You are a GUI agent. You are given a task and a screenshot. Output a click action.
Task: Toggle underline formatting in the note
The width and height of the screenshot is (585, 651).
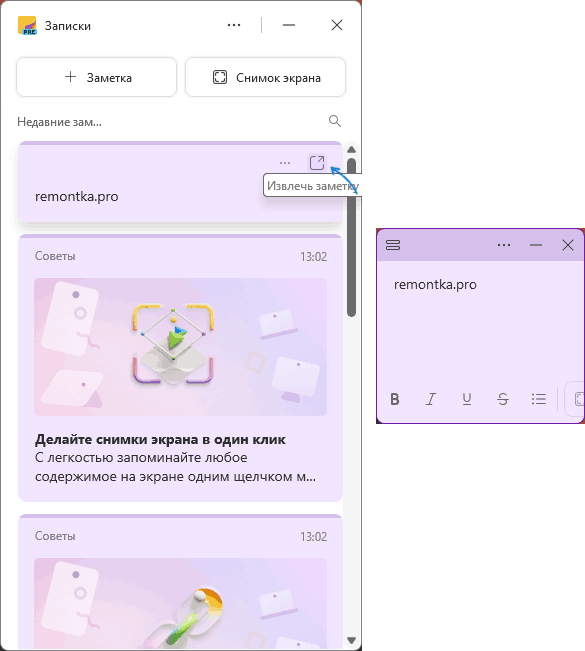[467, 399]
